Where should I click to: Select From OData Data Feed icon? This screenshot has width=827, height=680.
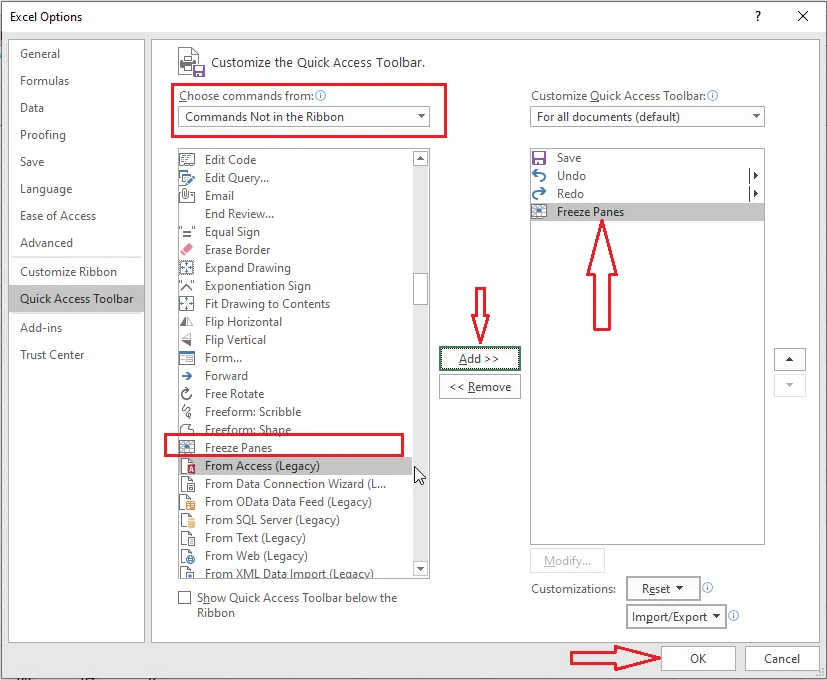[x=188, y=502]
